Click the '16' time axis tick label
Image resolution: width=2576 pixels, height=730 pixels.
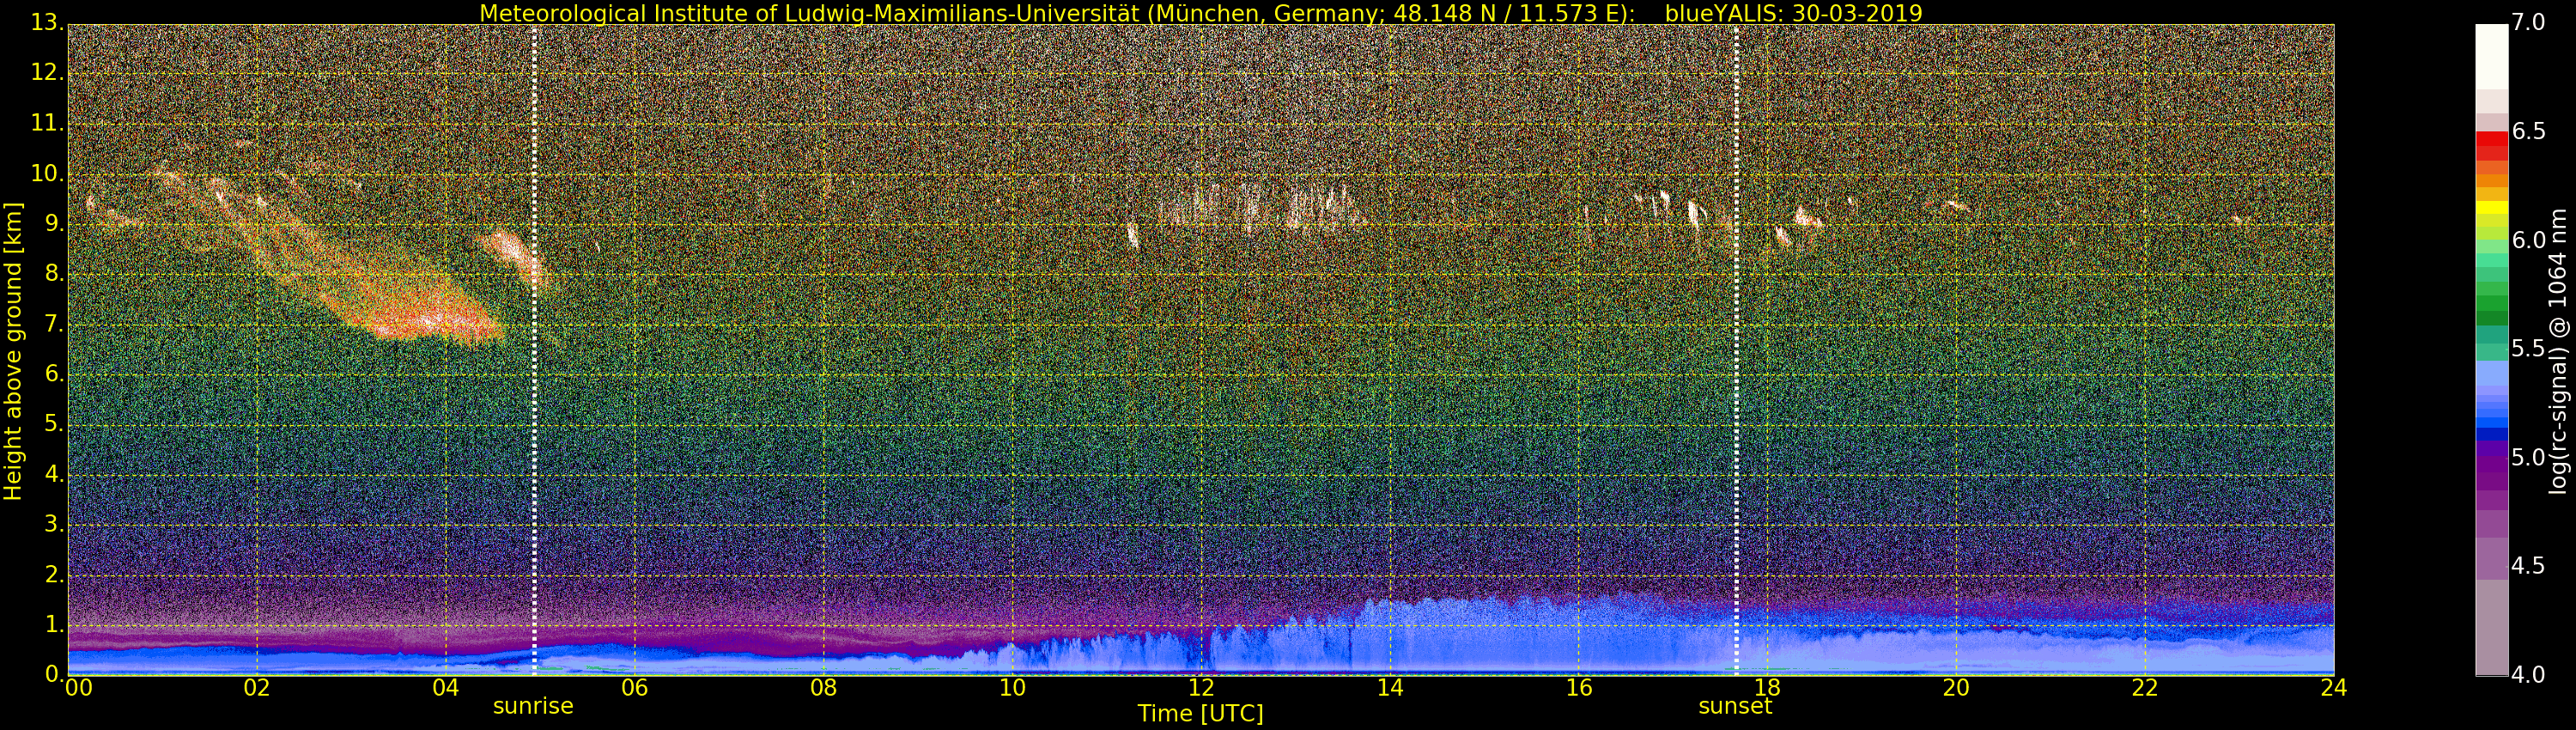(1579, 687)
